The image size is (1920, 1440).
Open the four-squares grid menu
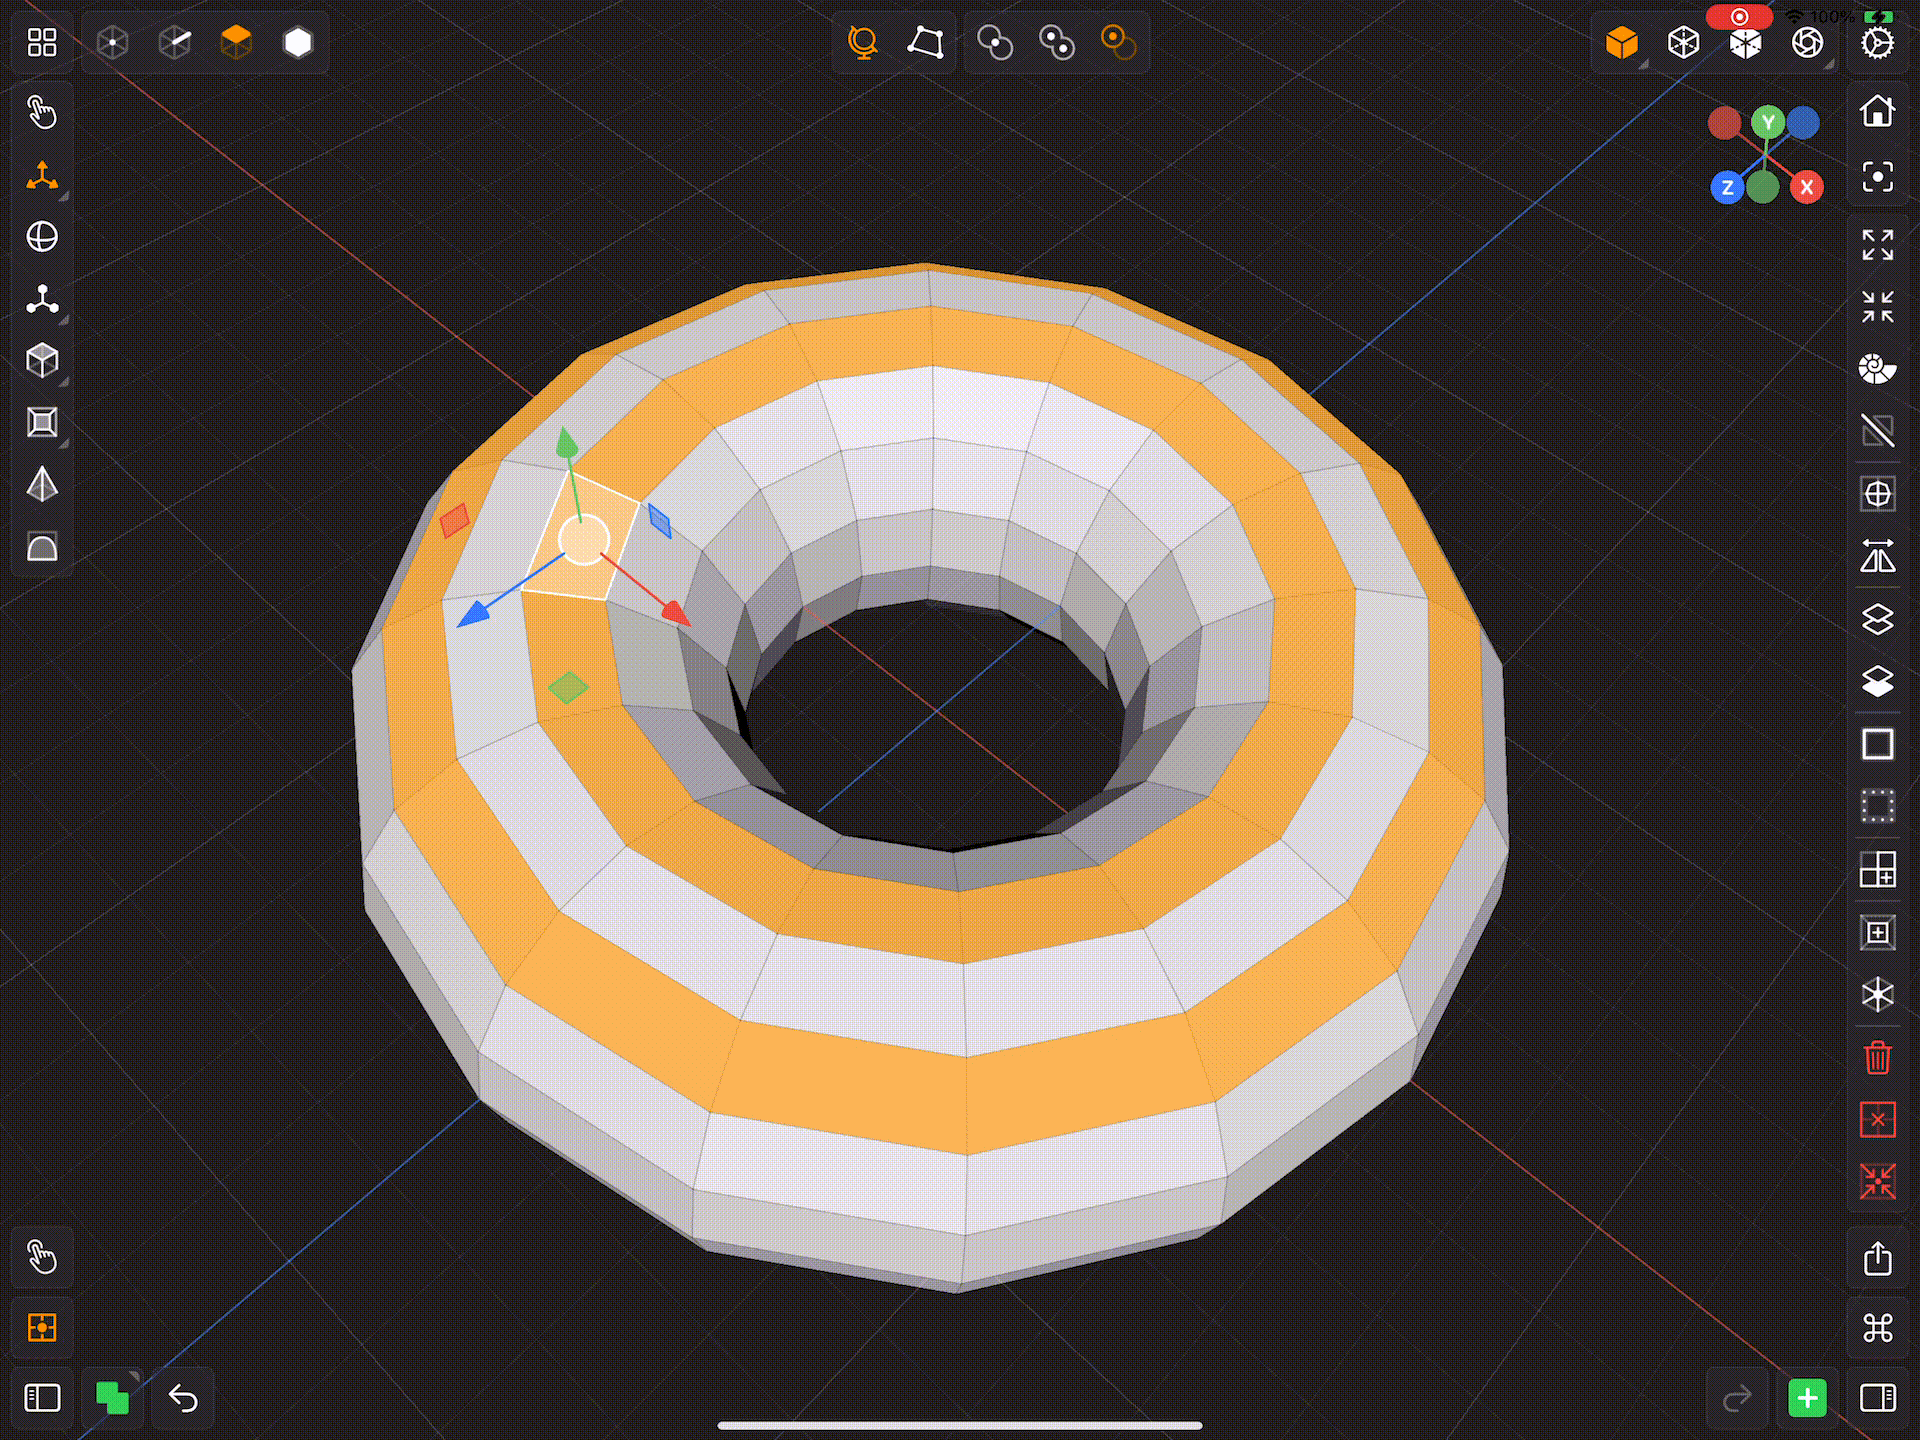tap(42, 42)
